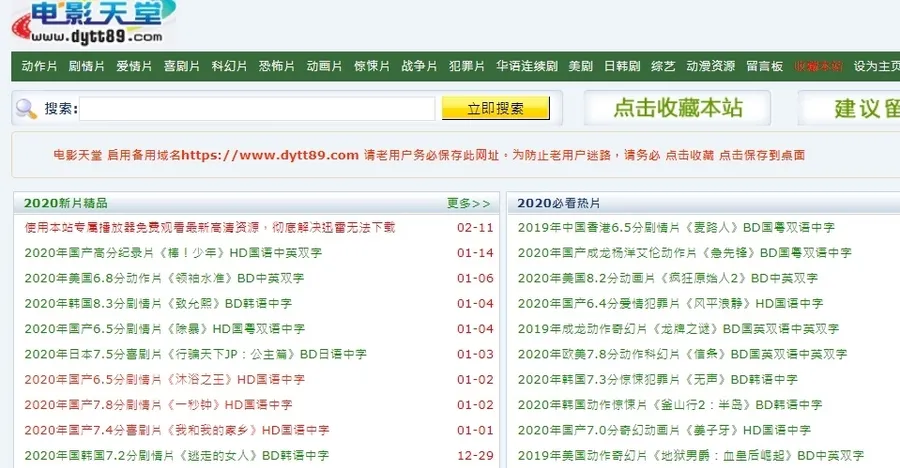
Task: Open the 动画片 category
Action: (324, 66)
